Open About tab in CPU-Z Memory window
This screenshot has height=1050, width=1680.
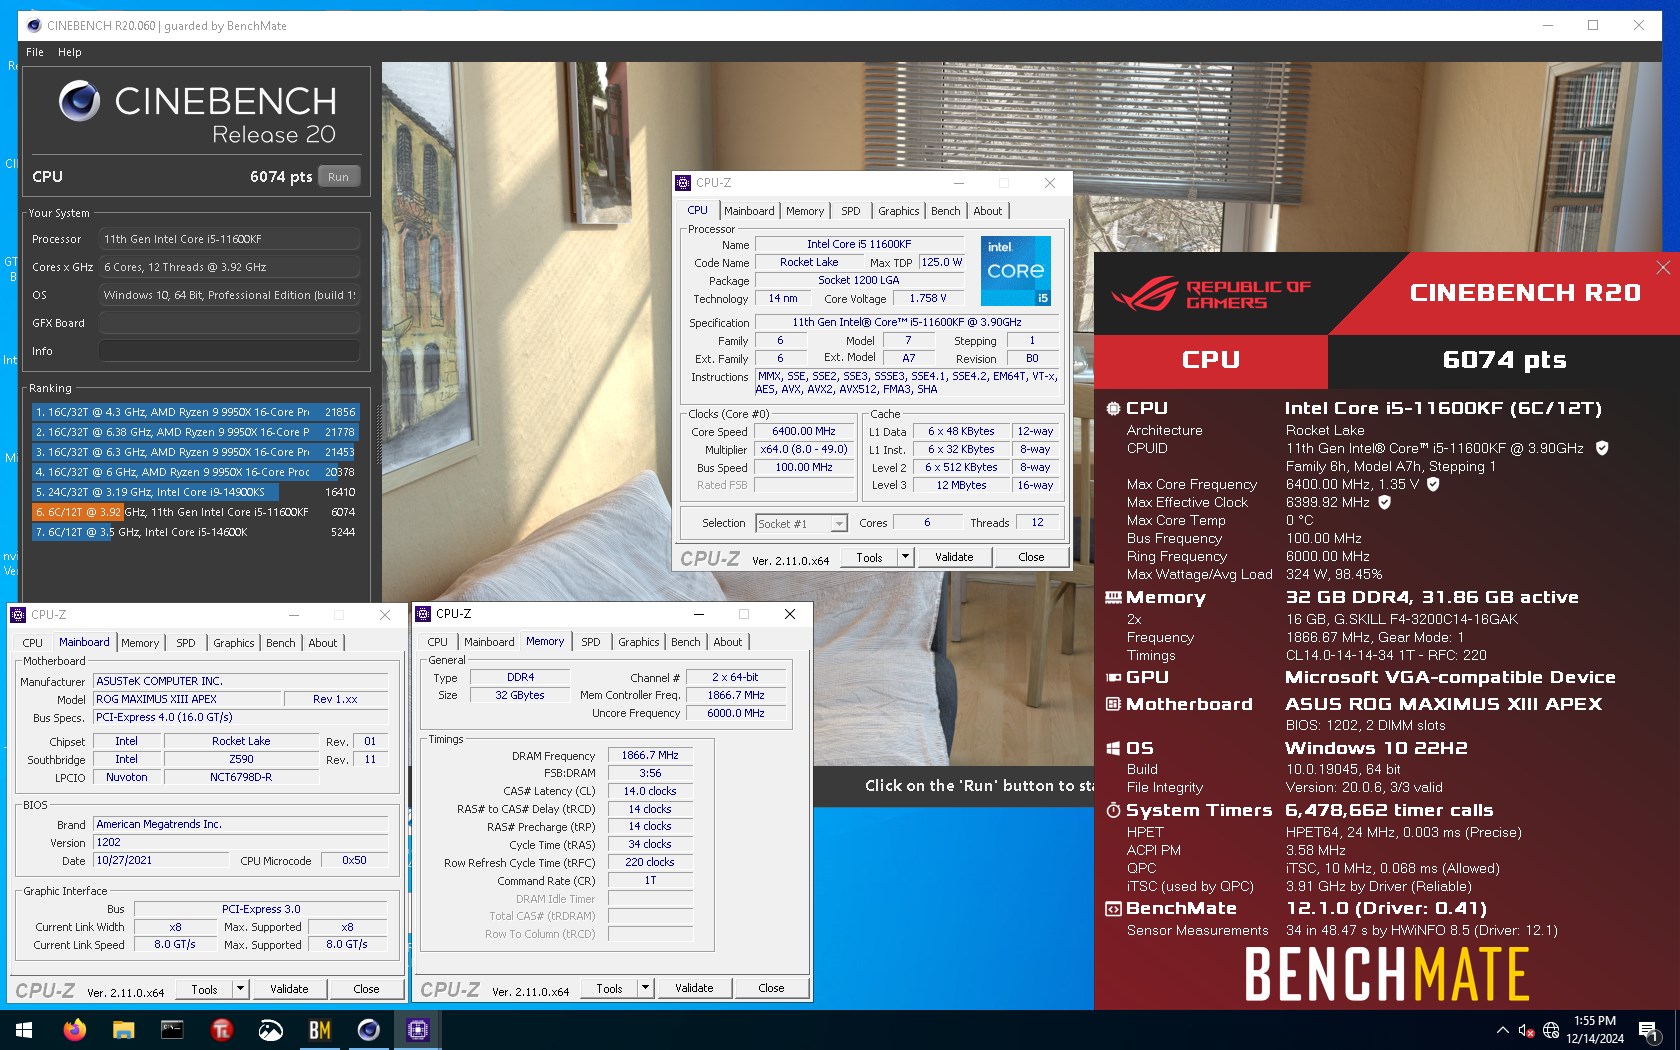pos(728,642)
